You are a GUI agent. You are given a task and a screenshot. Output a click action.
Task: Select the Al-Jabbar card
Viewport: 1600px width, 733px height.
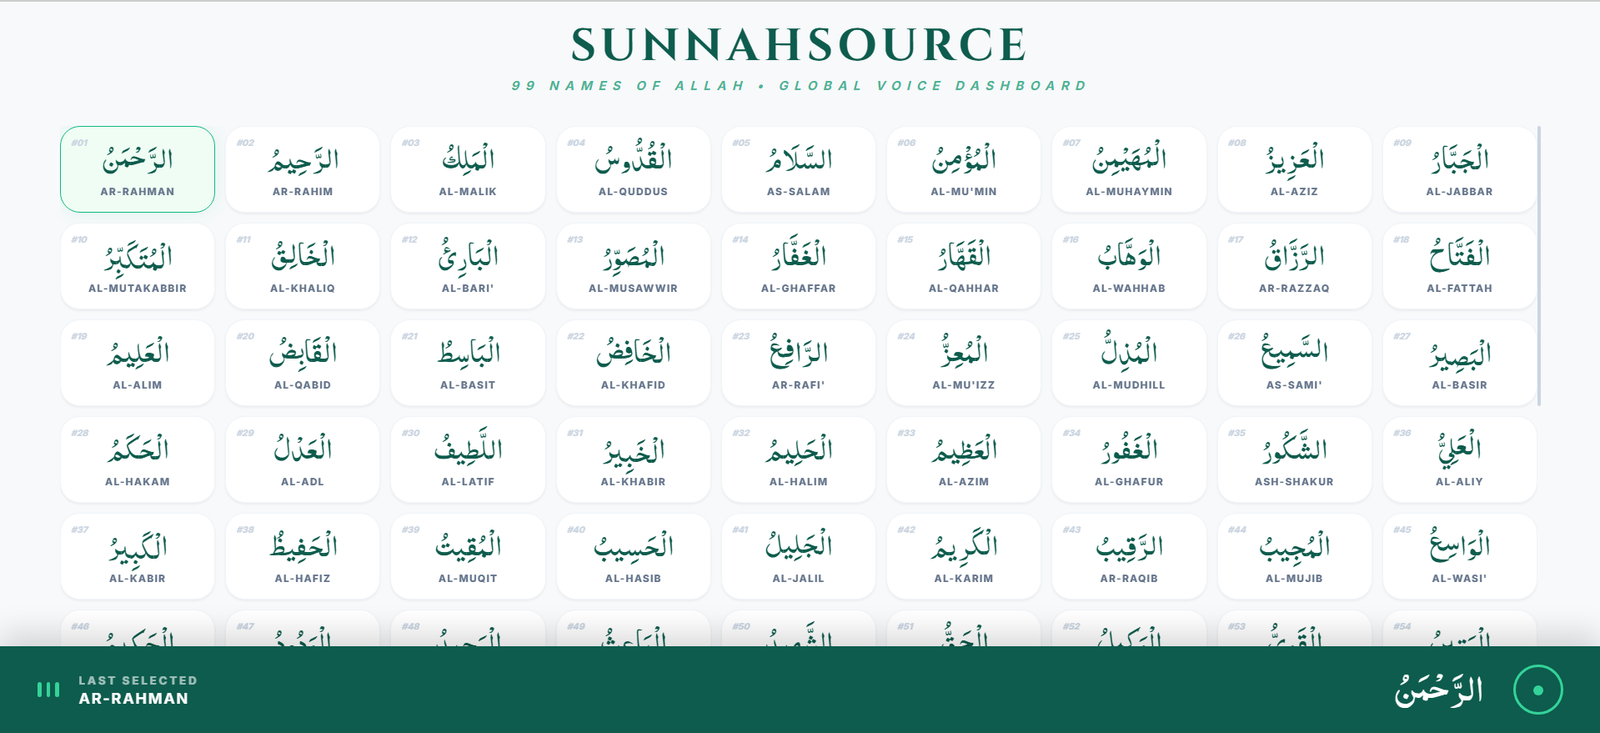pyautogui.click(x=1459, y=169)
